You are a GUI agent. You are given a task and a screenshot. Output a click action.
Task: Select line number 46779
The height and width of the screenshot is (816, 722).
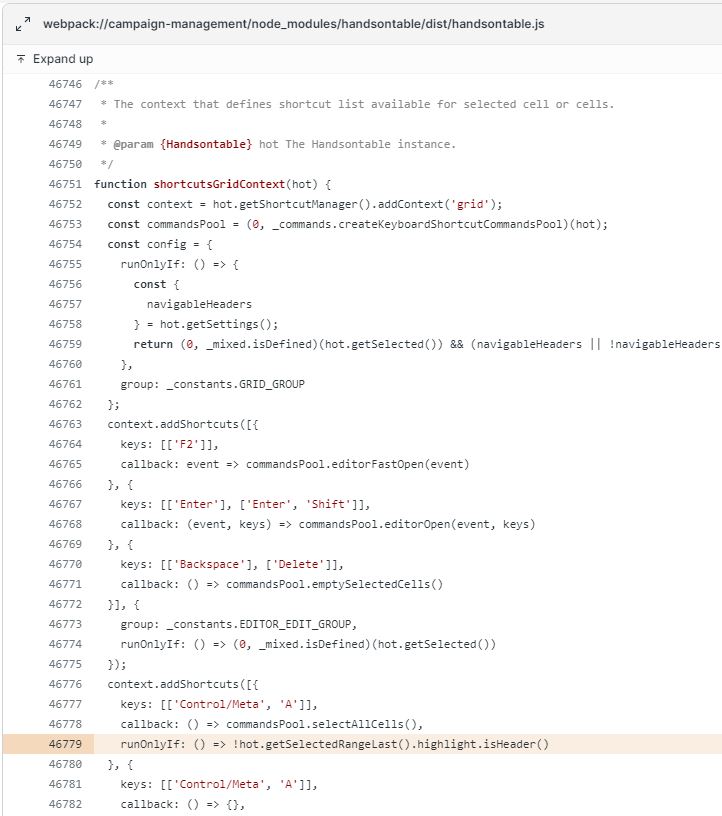click(x=66, y=744)
